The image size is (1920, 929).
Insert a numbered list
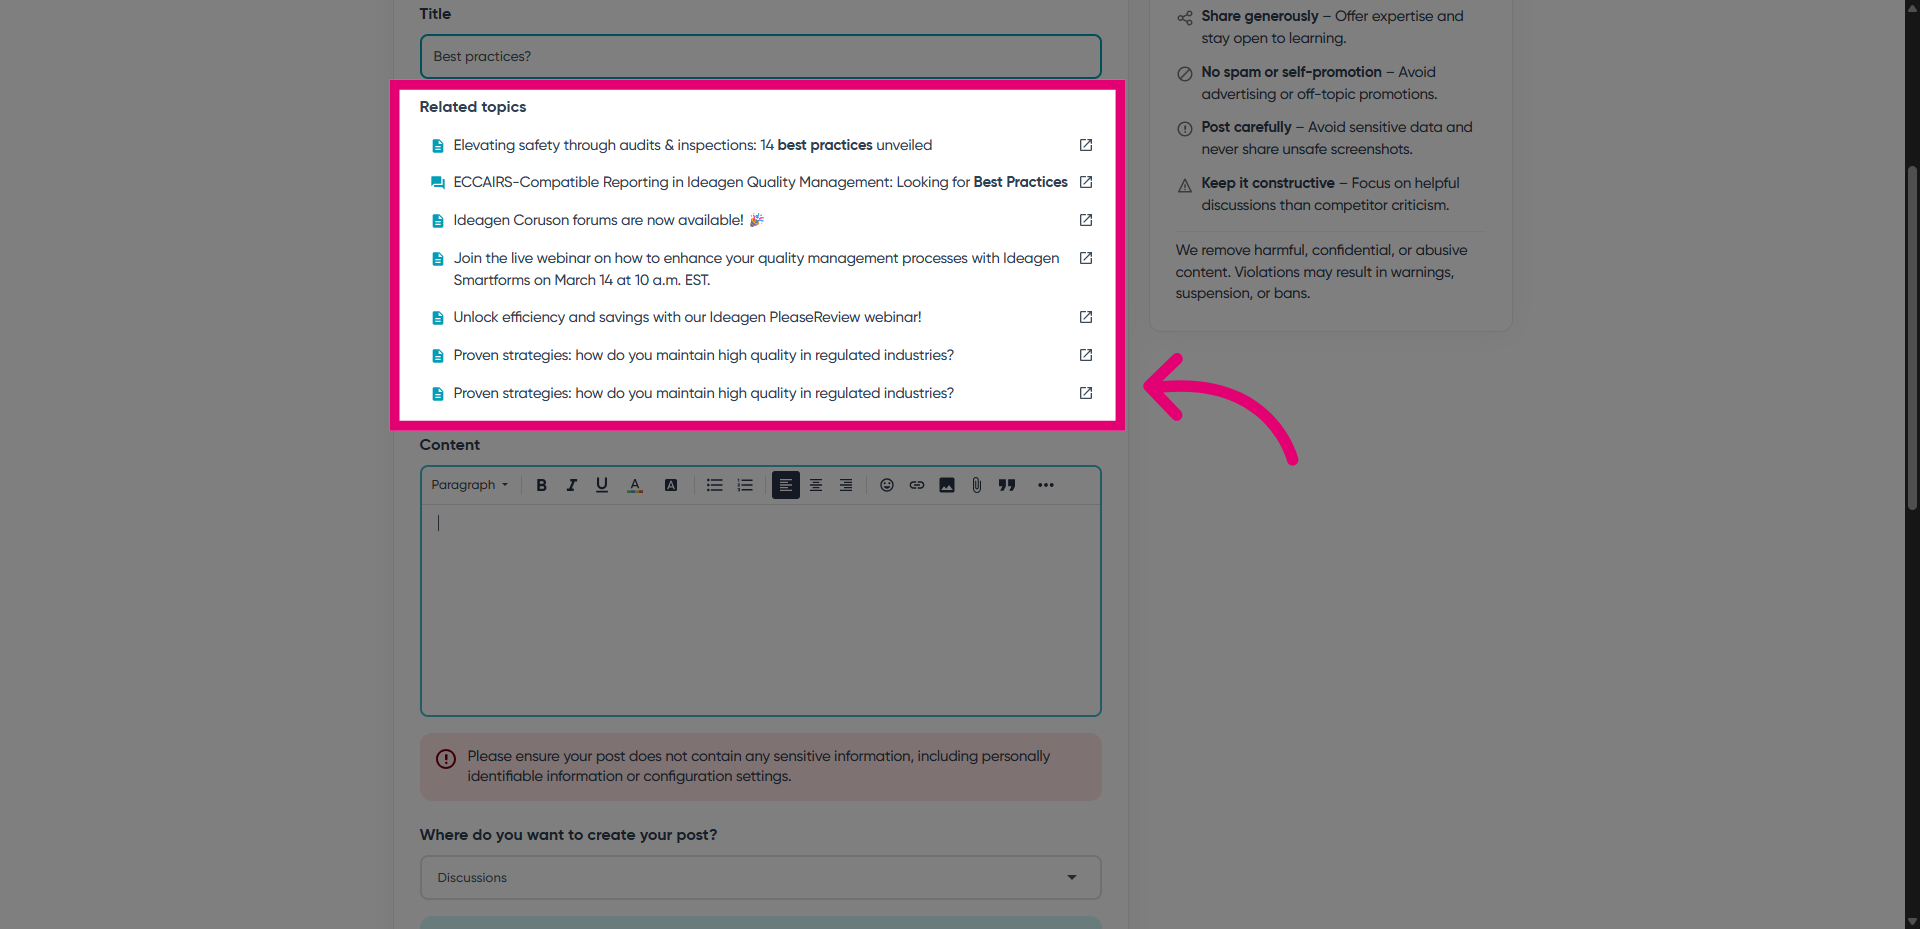pyautogui.click(x=745, y=485)
